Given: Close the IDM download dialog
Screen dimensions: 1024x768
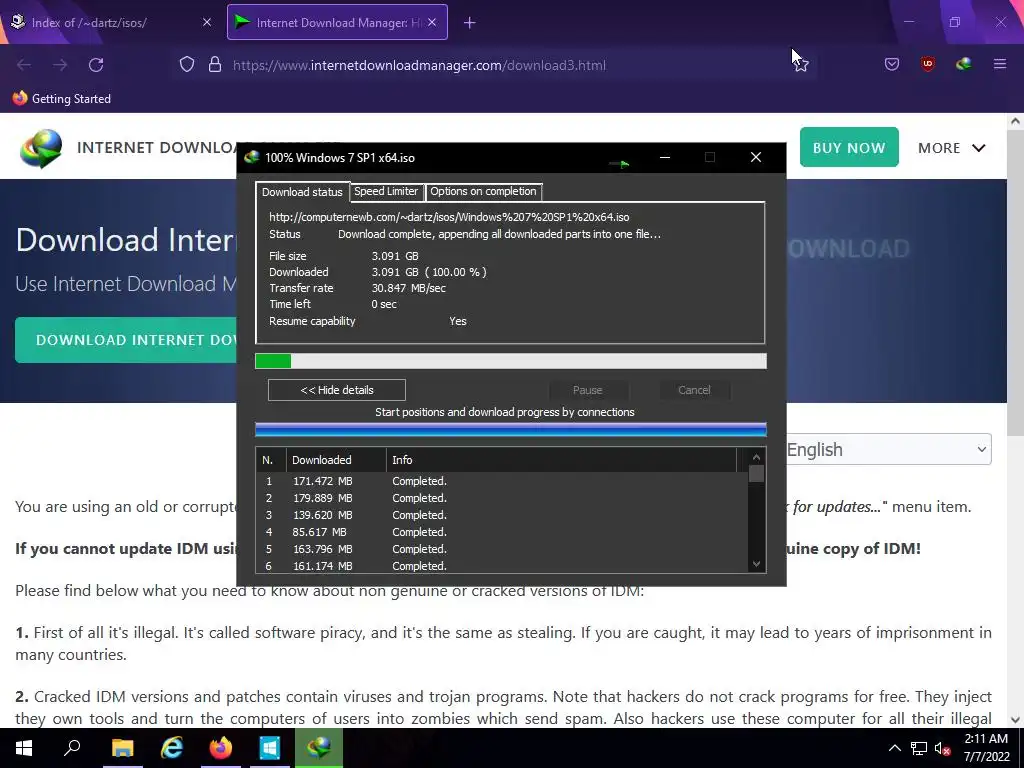Looking at the screenshot, I should tap(756, 157).
